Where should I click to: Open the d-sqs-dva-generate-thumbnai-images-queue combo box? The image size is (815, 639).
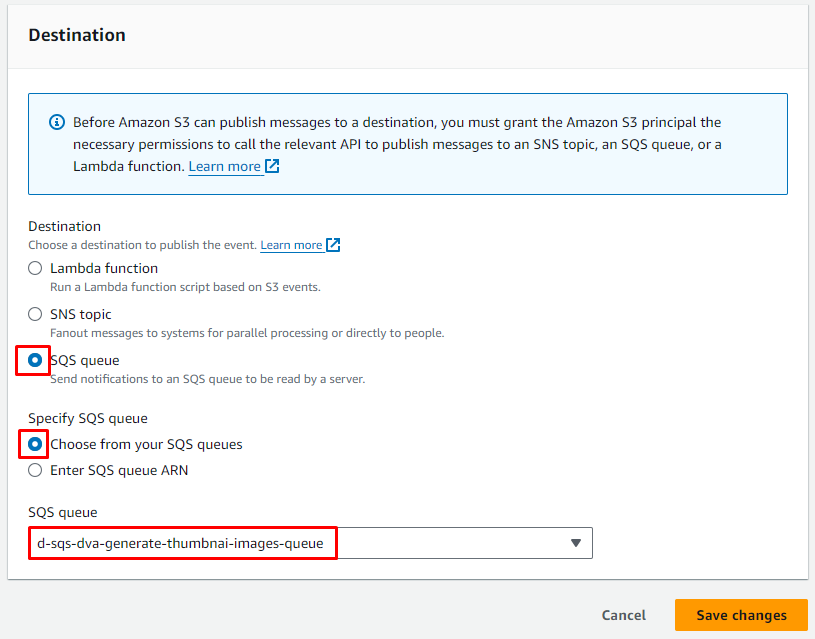tap(300, 543)
